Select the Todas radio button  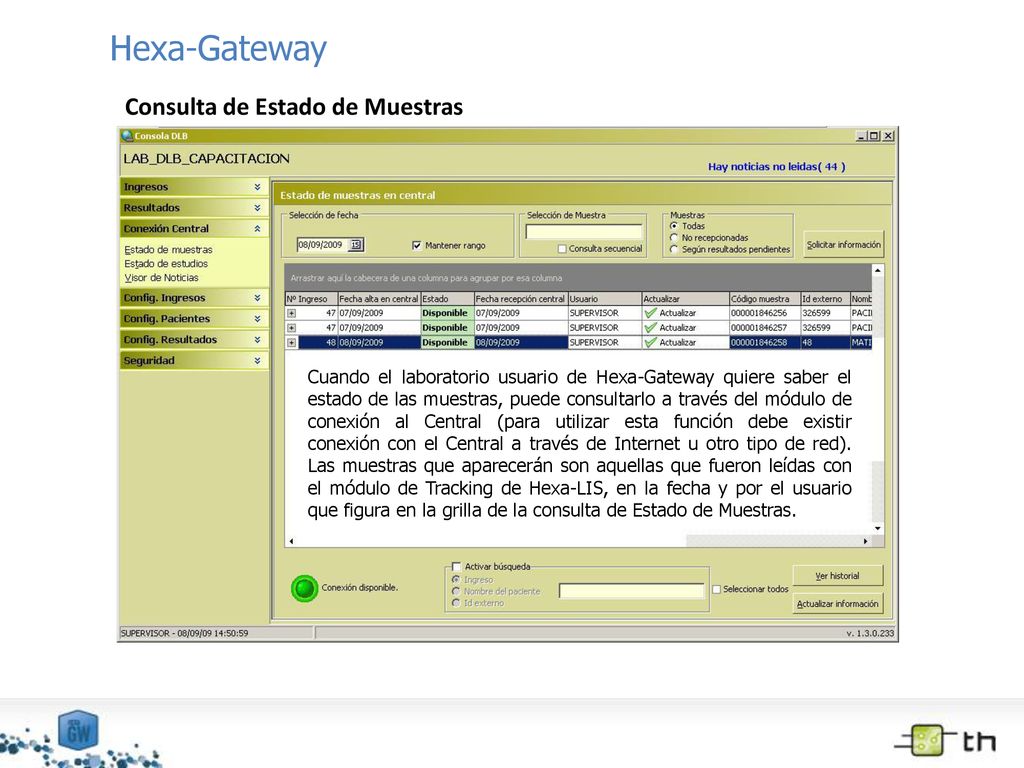click(x=674, y=226)
